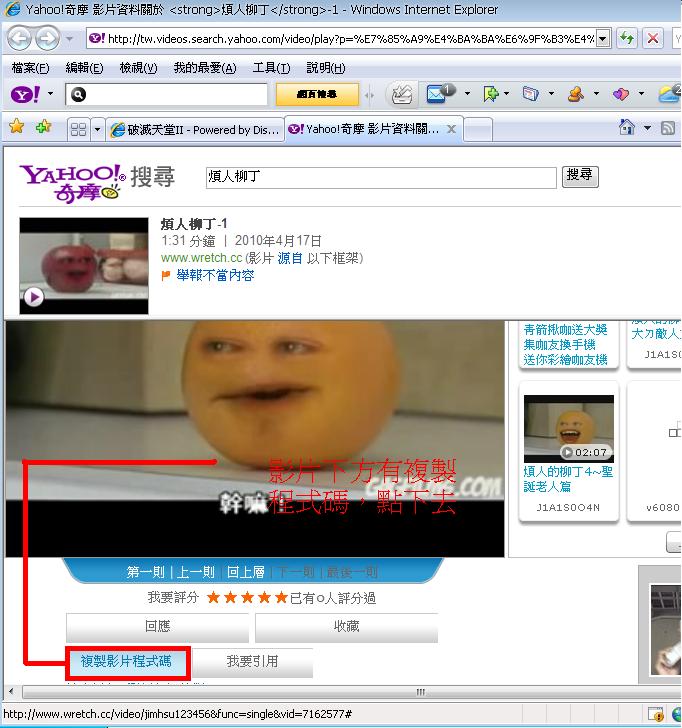This screenshot has width=682, height=728.
Task: Click the 回應 button
Action: (x=157, y=627)
